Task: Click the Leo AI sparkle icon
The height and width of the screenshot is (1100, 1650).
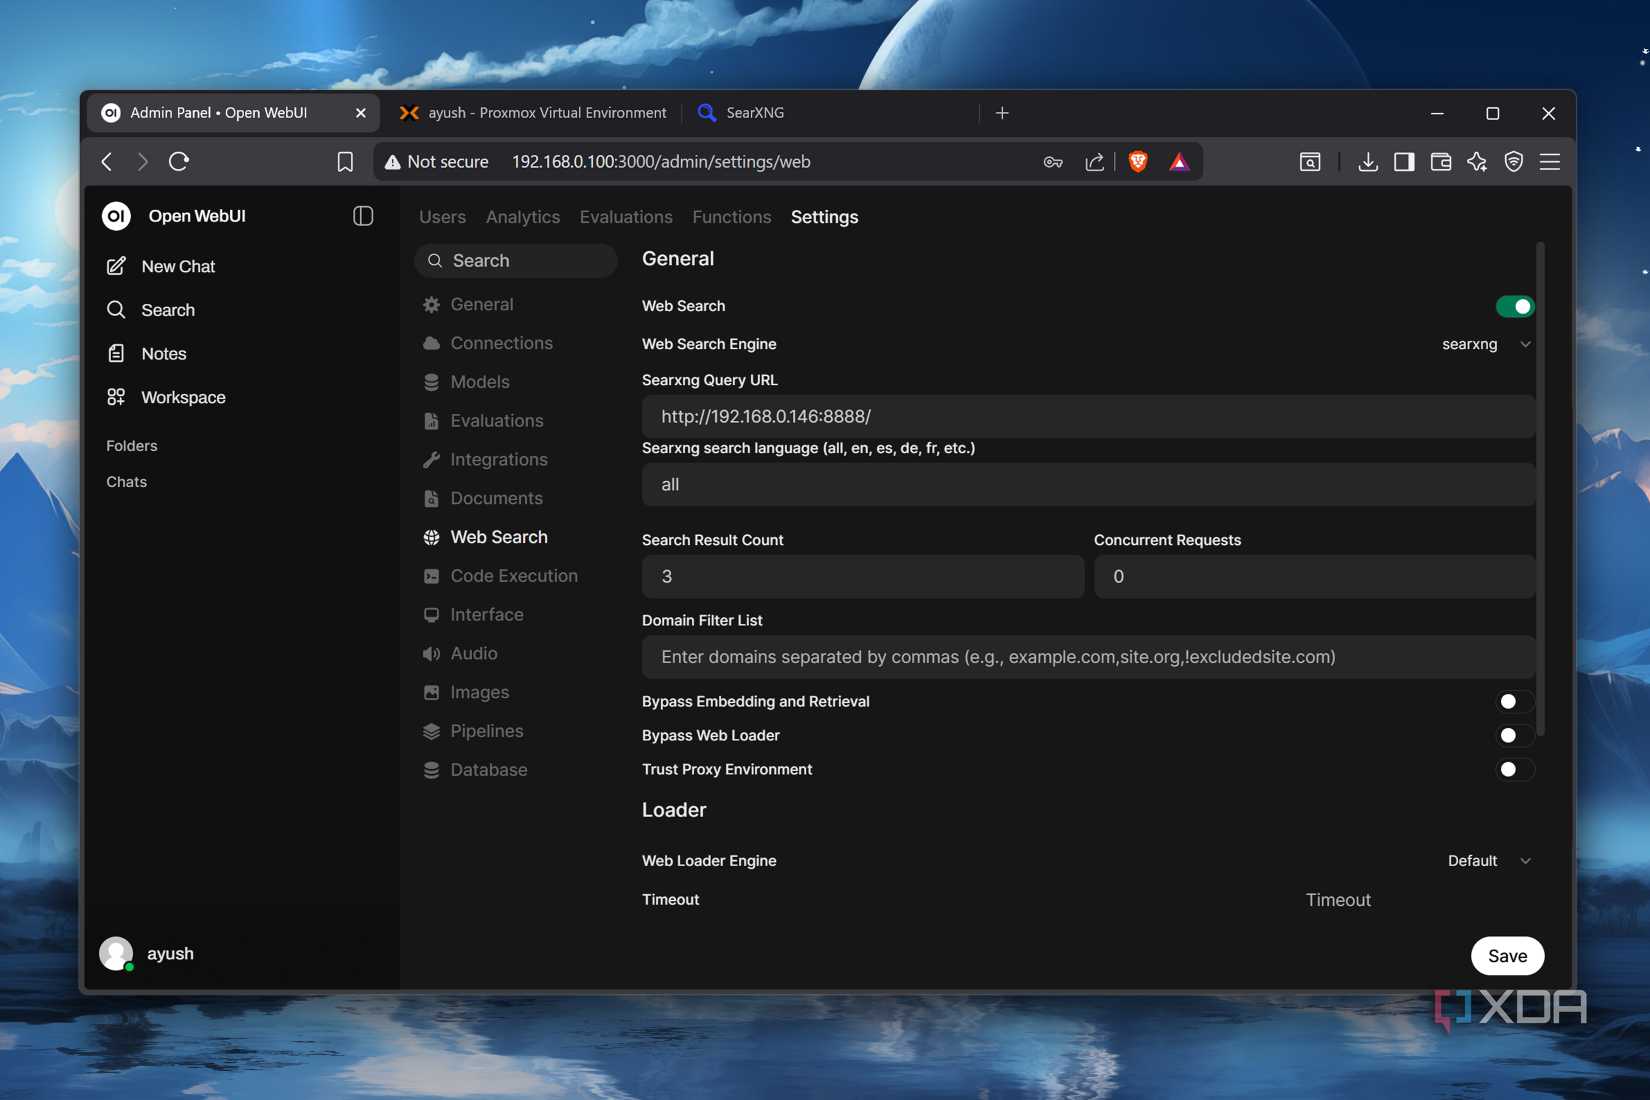Action: [1477, 162]
